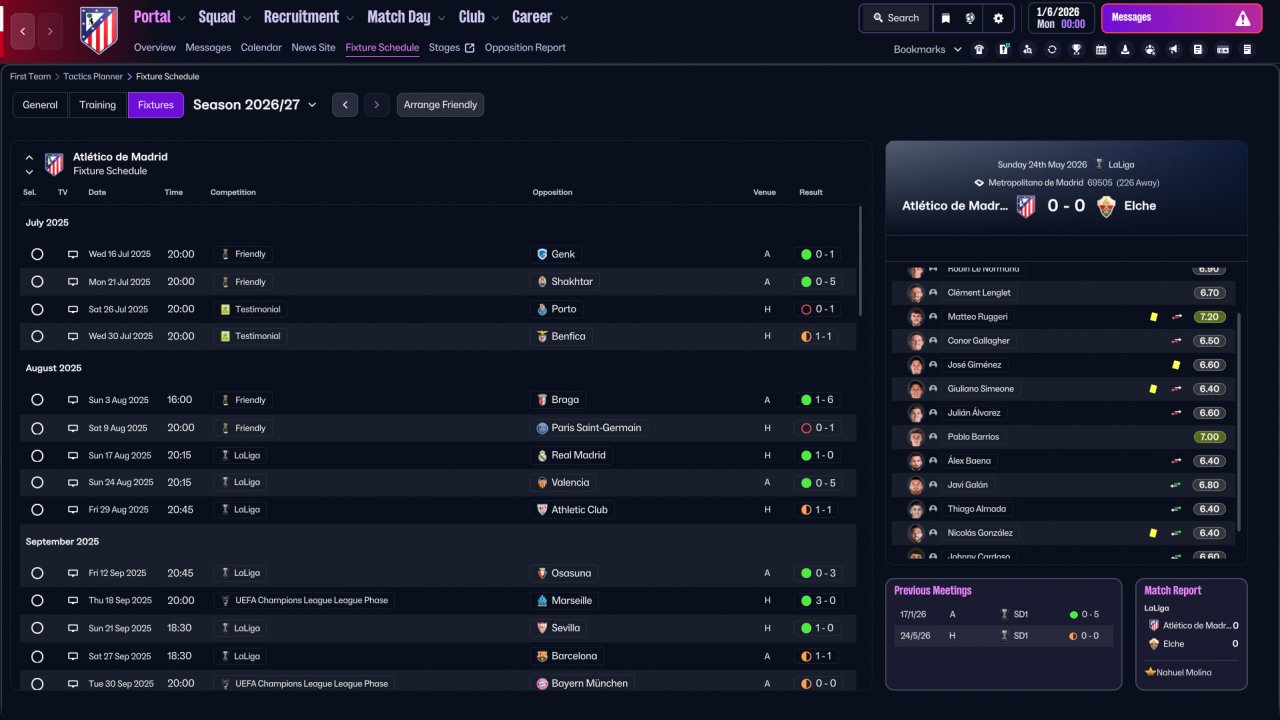Screen dimensions: 1280x720
Task: Go back with the left arrow
Action: [x=23, y=32]
